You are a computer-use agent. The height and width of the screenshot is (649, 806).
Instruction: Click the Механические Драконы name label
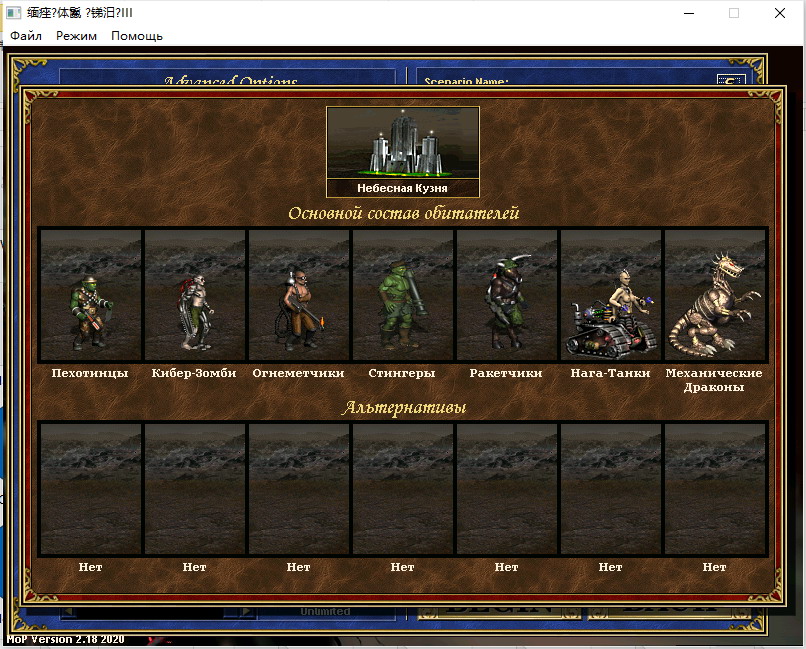tap(714, 380)
